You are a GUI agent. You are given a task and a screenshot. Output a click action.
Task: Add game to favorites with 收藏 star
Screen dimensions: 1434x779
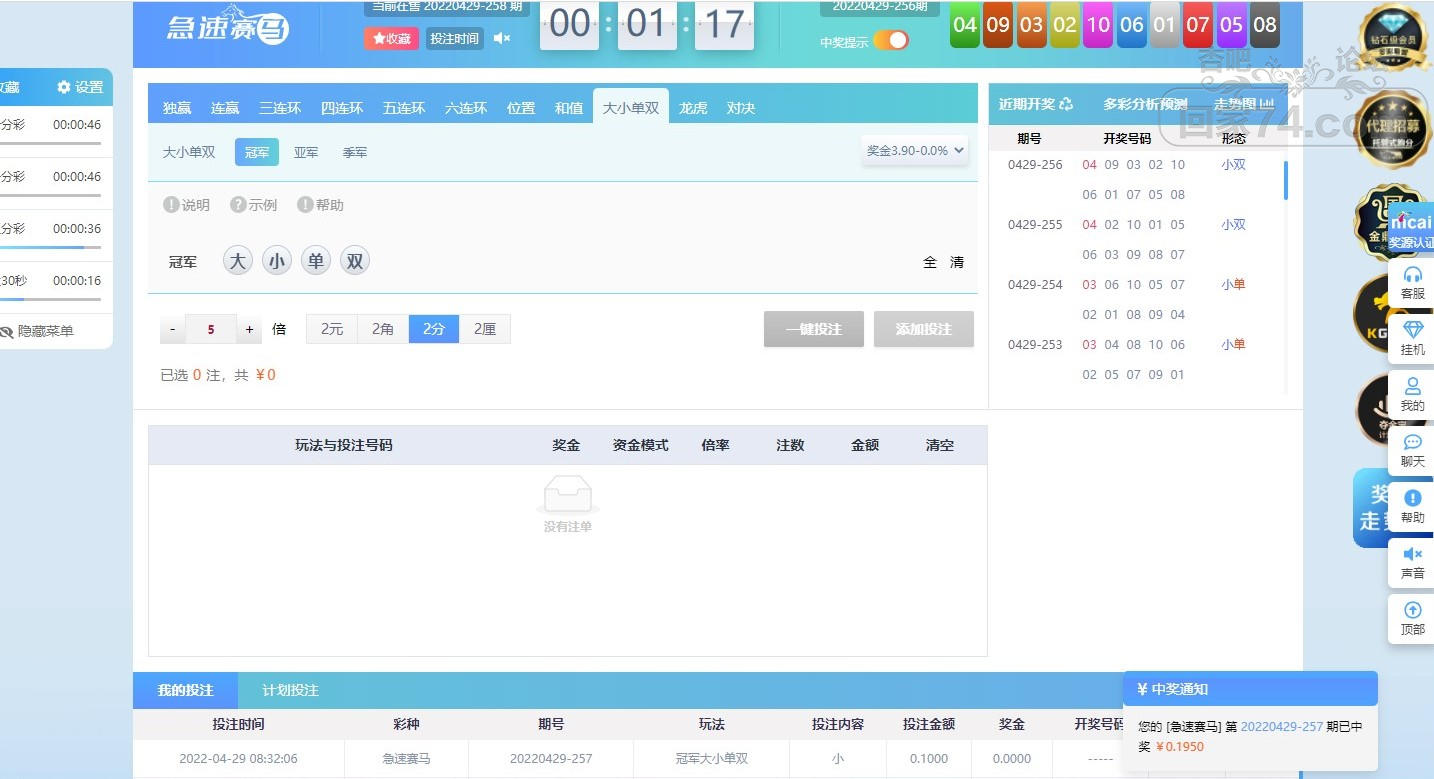pos(391,38)
